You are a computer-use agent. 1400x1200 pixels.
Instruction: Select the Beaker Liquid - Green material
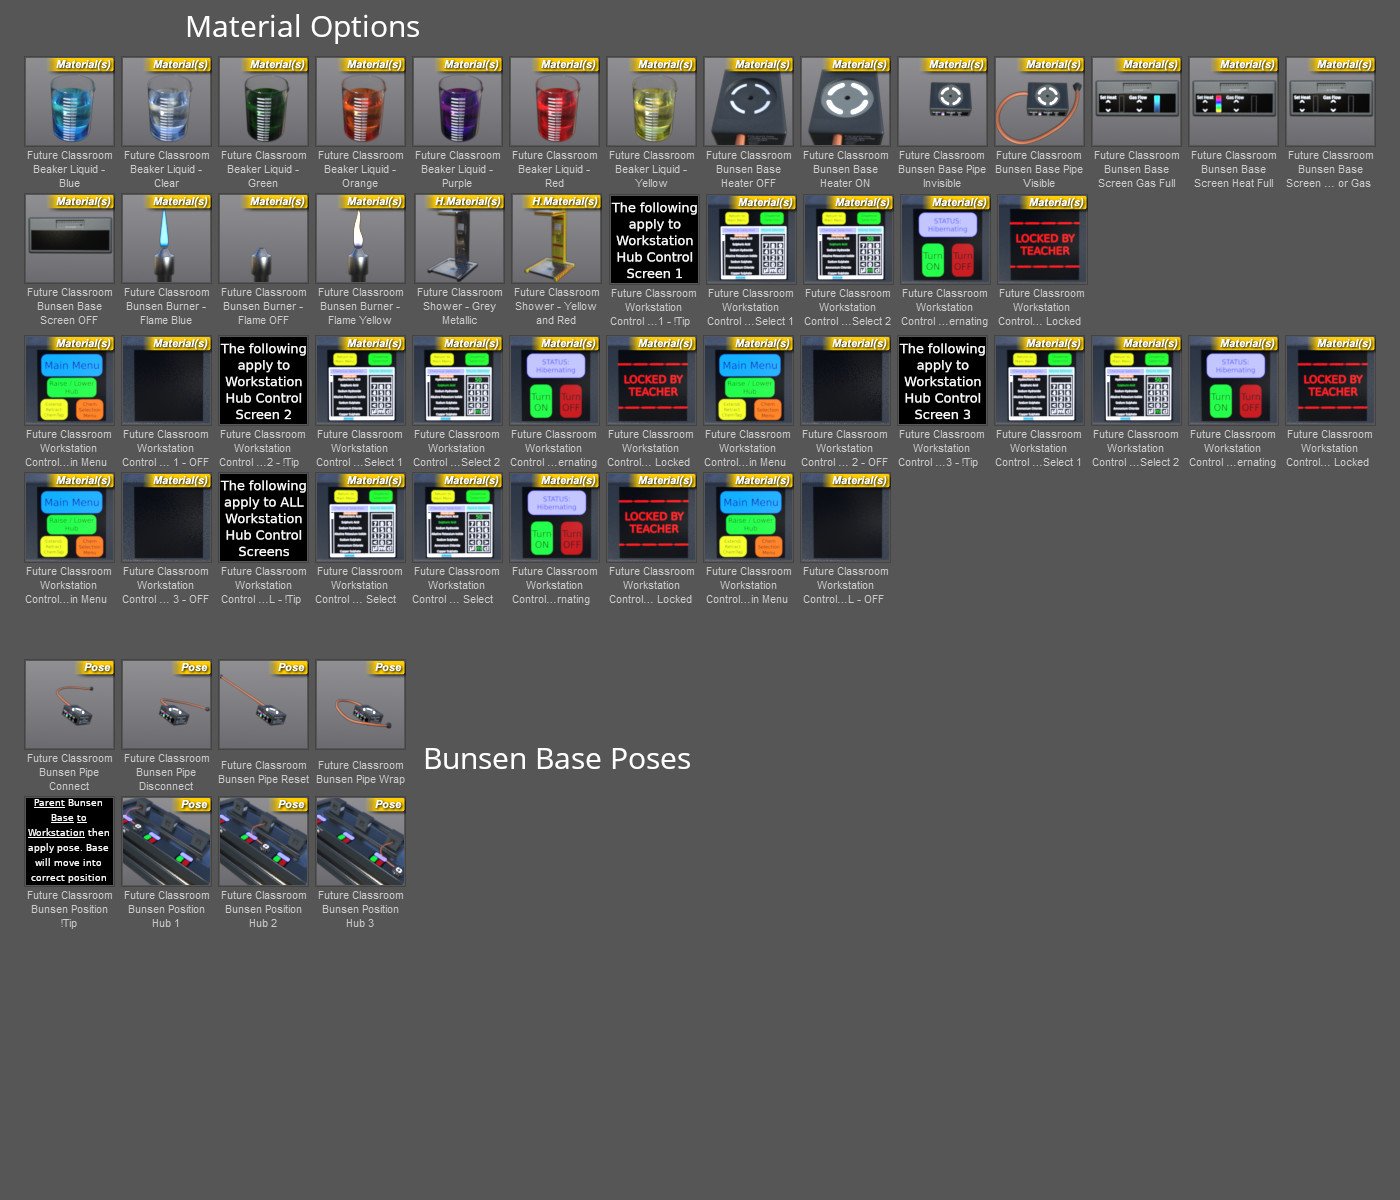point(263,100)
